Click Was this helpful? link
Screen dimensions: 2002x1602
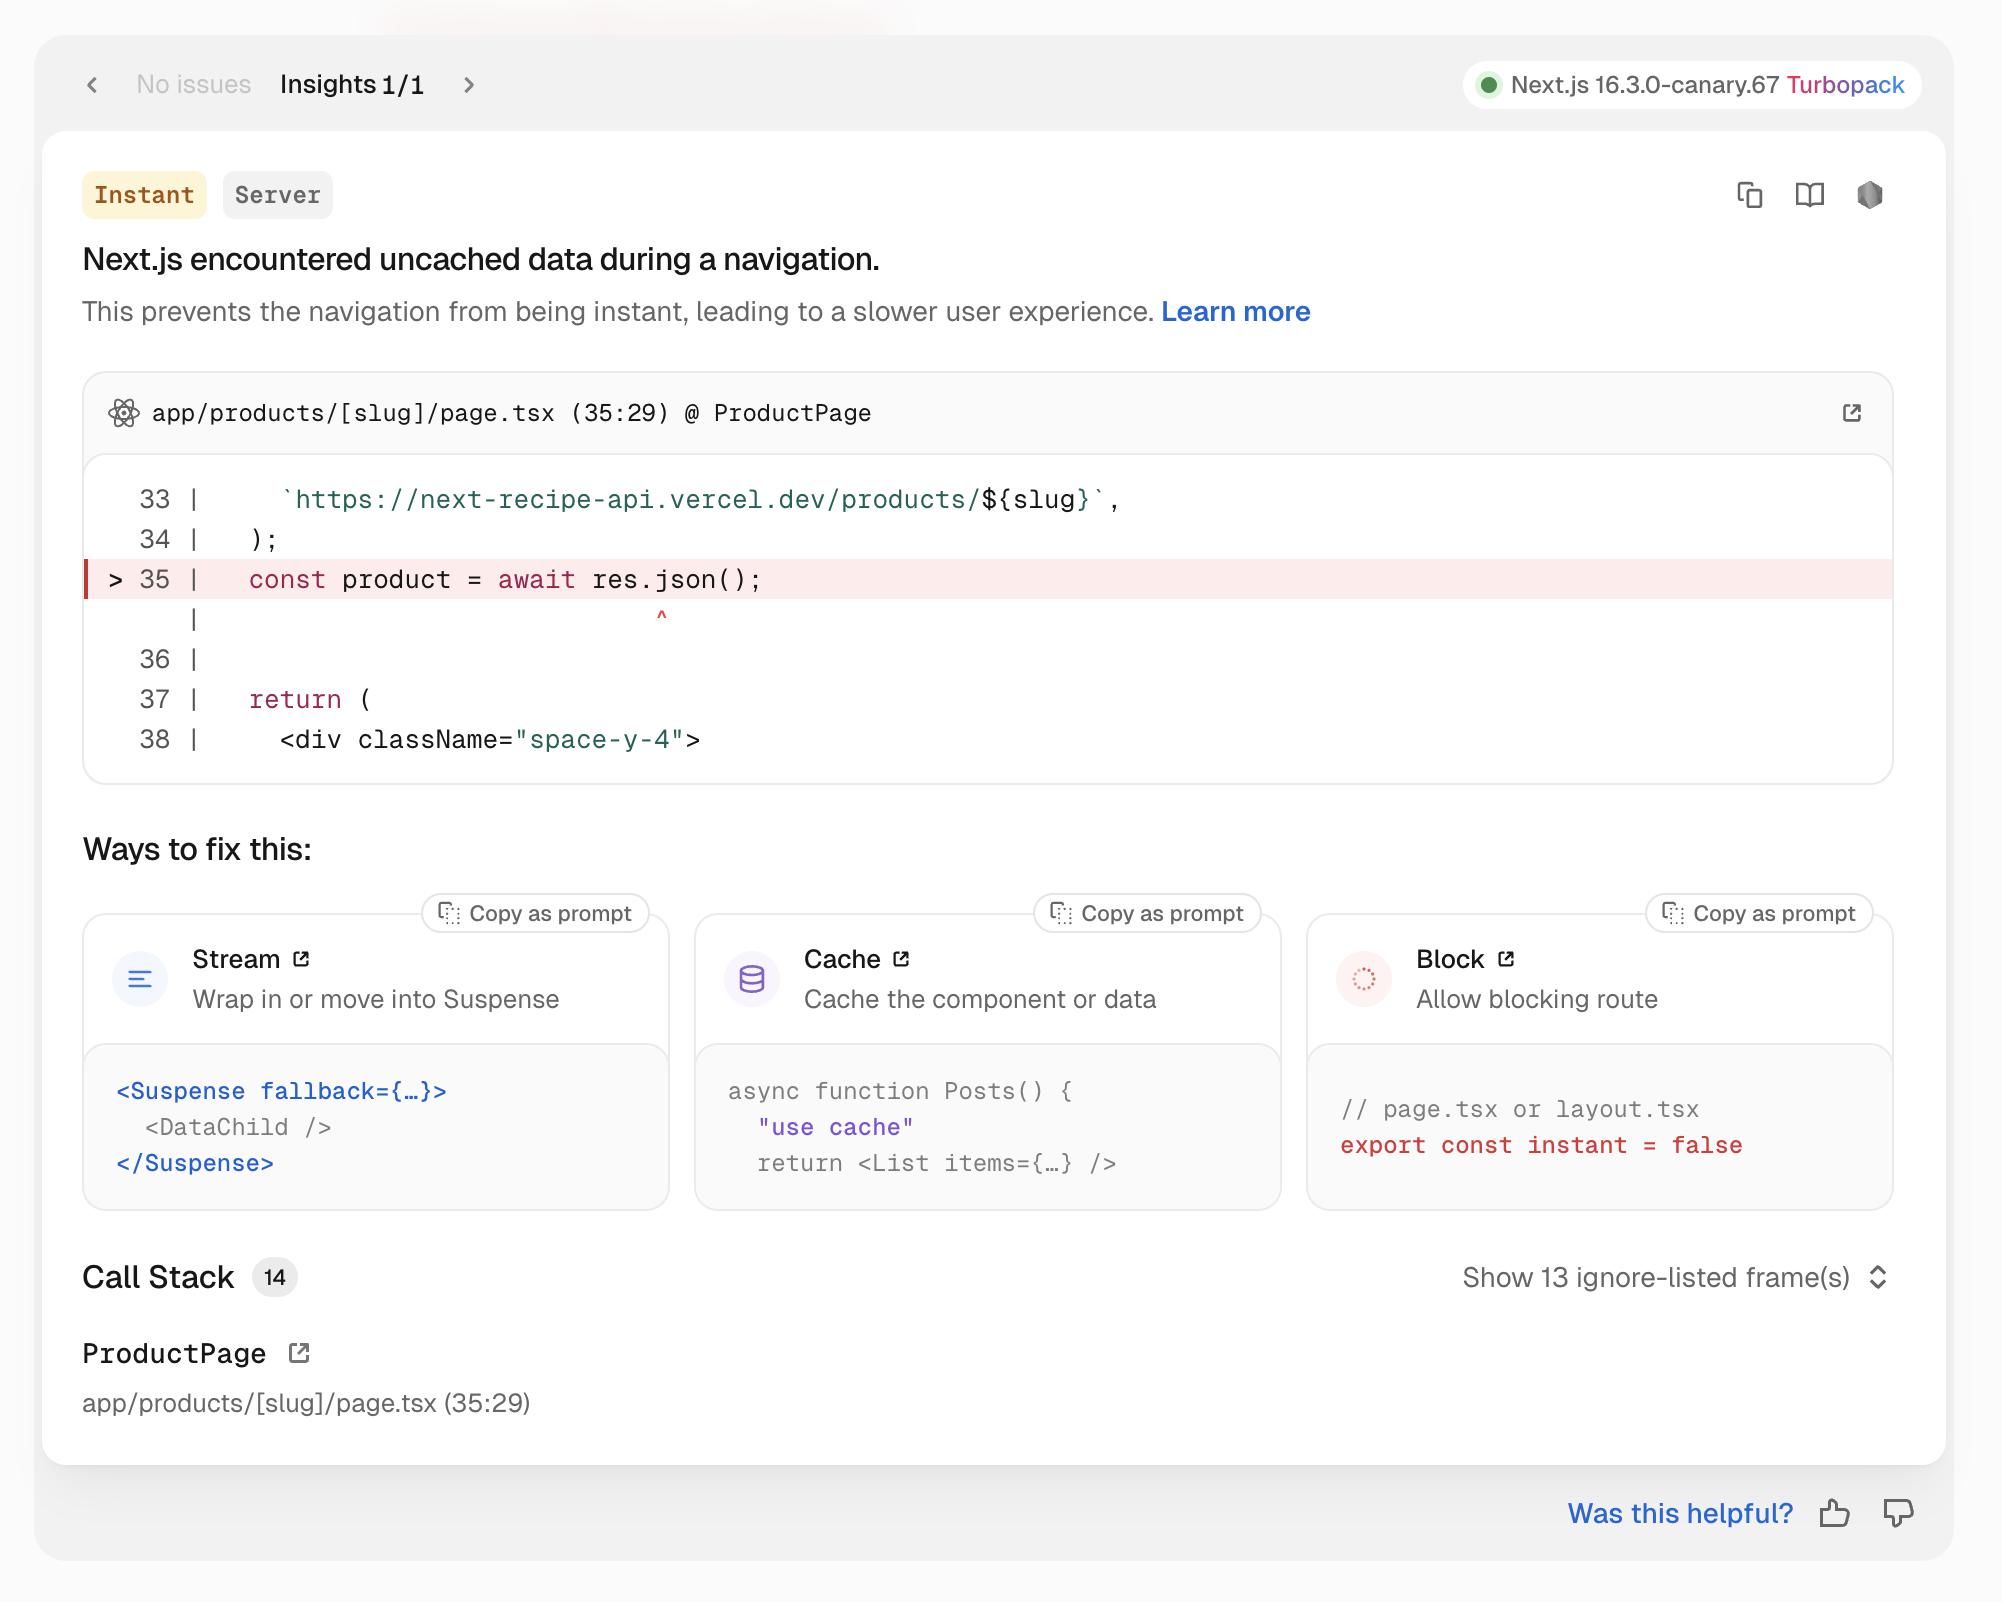pyautogui.click(x=1680, y=1513)
